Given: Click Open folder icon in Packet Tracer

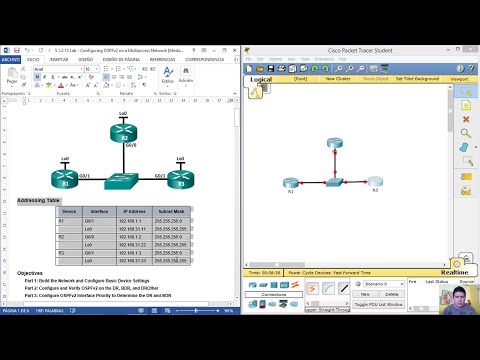Looking at the screenshot, I should [260, 69].
